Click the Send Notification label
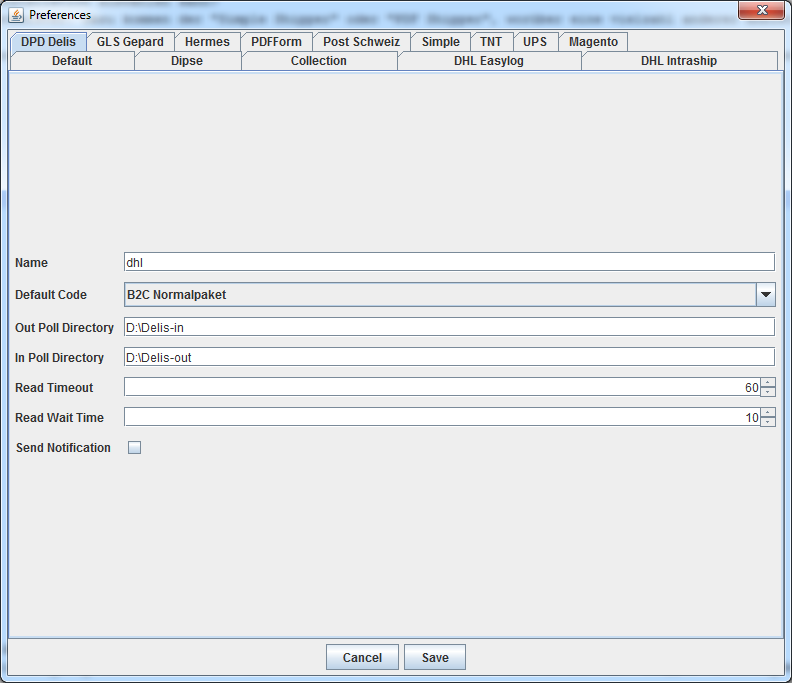The image size is (792, 683). point(63,448)
